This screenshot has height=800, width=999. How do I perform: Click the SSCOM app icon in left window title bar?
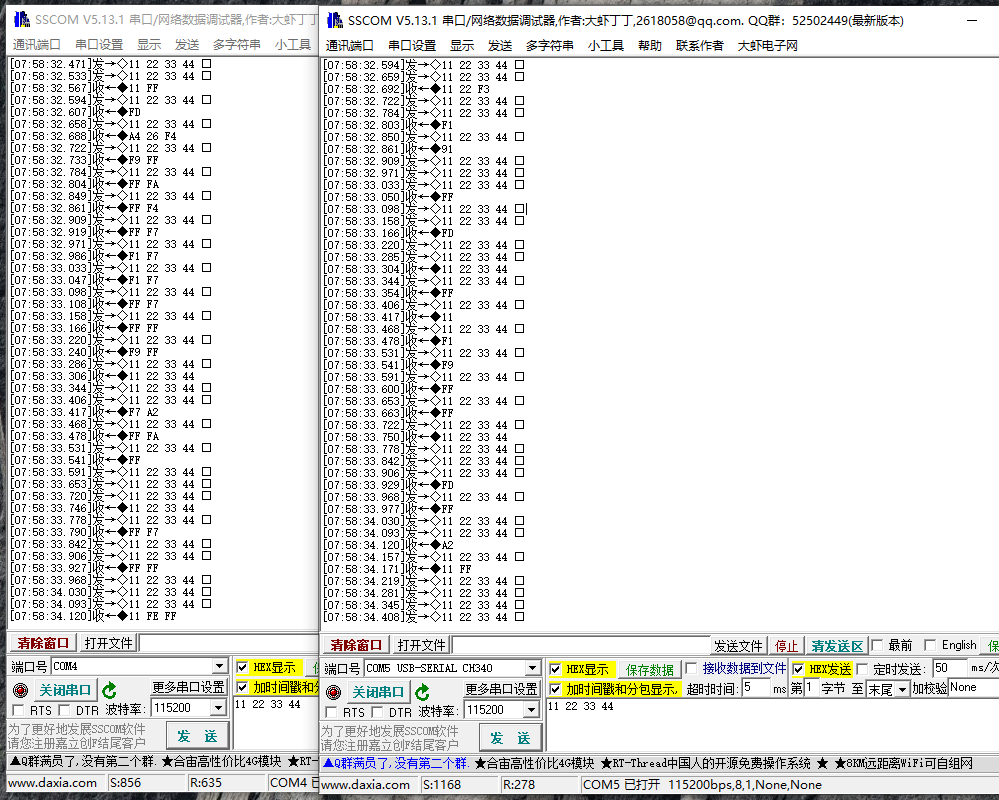point(19,21)
